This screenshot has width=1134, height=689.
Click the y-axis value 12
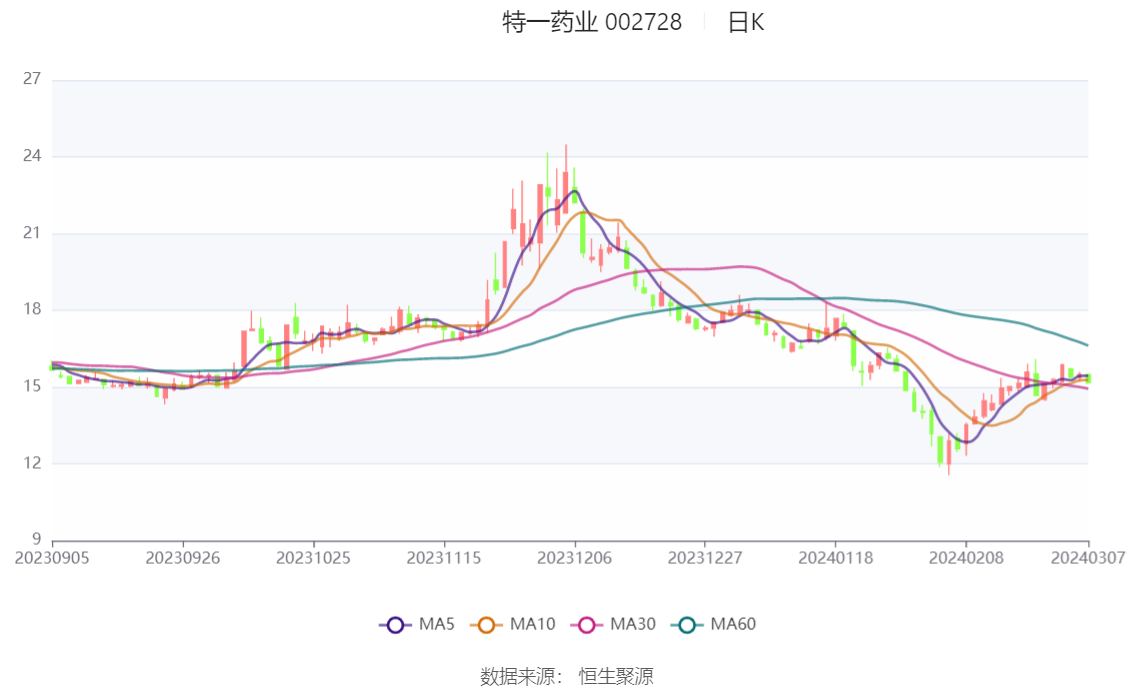(x=32, y=463)
